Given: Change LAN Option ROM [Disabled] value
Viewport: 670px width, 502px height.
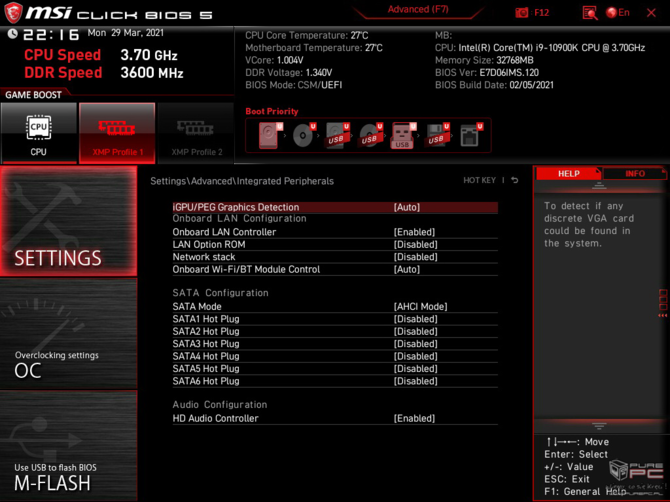Looking at the screenshot, I should coord(415,244).
